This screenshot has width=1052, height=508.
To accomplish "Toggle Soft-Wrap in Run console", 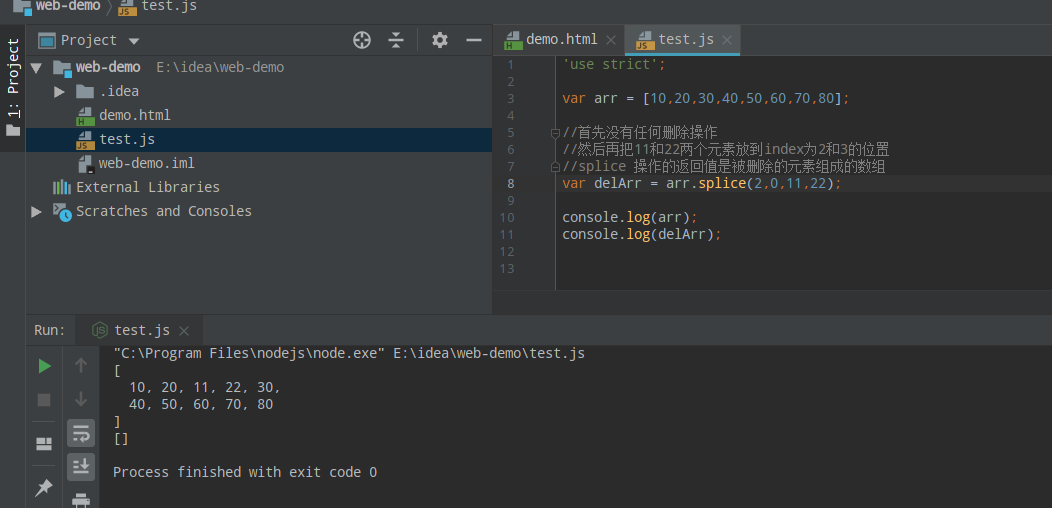I will point(81,434).
